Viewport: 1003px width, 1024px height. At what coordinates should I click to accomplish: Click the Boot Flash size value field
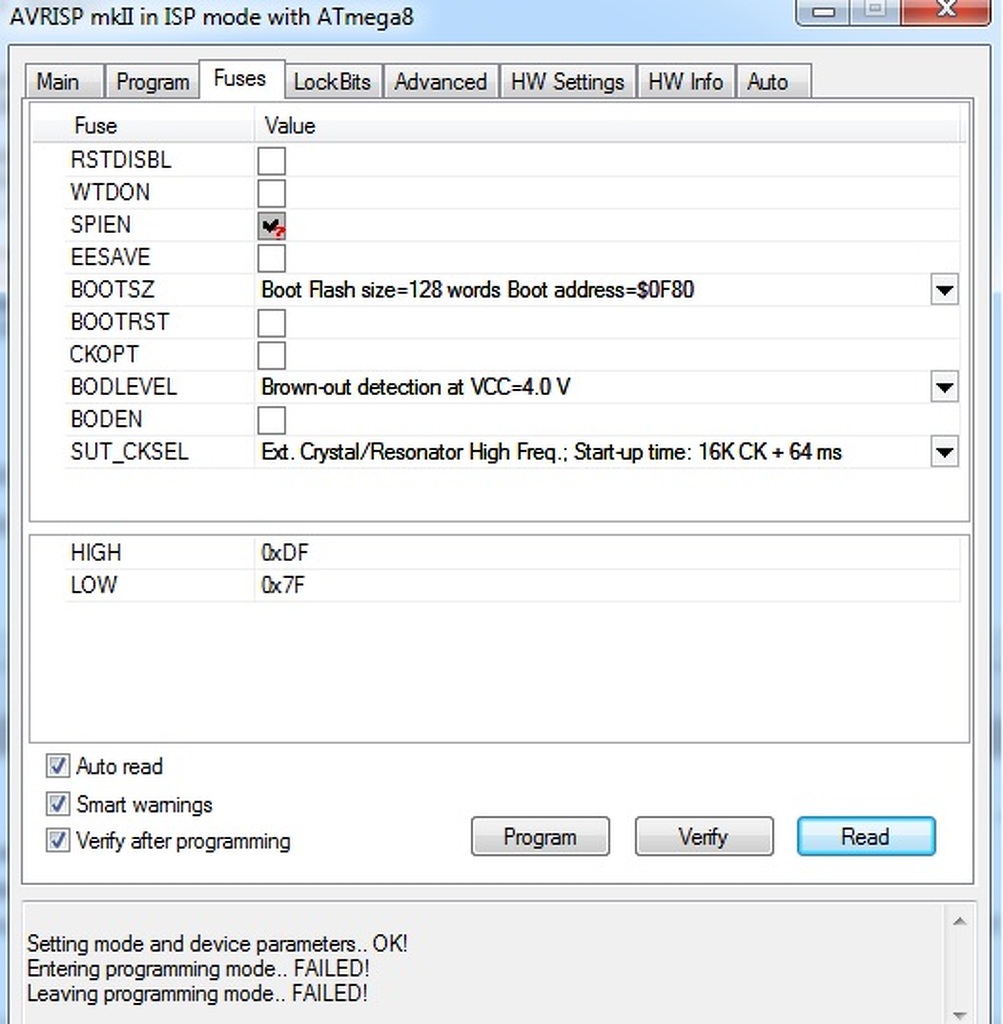[x=592, y=290]
